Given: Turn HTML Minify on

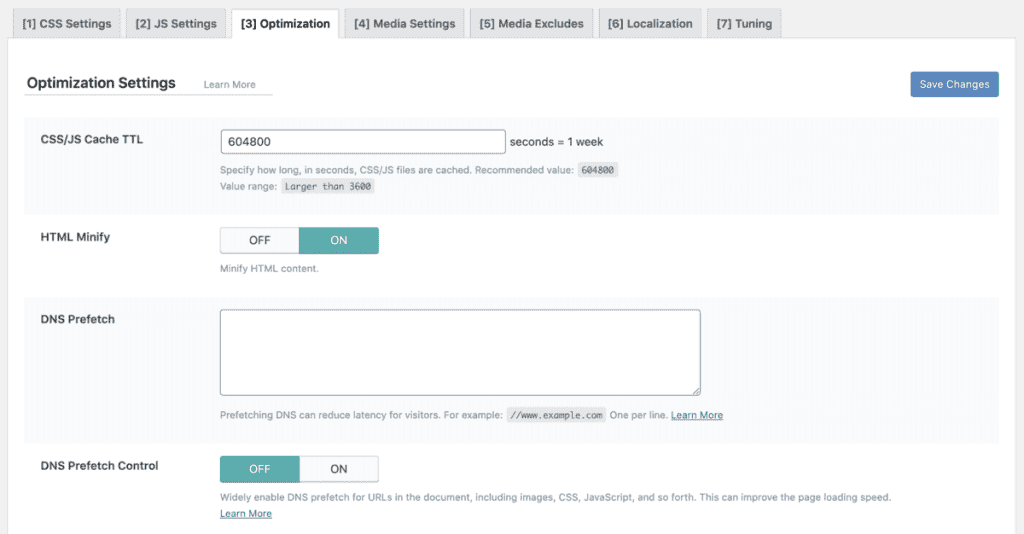Looking at the screenshot, I should [338, 240].
